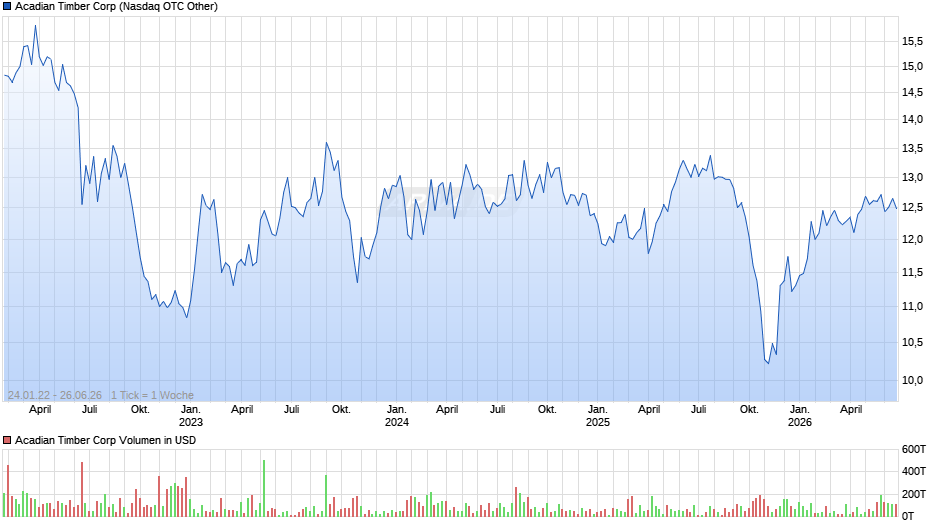This screenshot has height=526, width=940.
Task: Click the 'Acadian Timber Corp Volumen in USD' label
Action: coord(106,440)
